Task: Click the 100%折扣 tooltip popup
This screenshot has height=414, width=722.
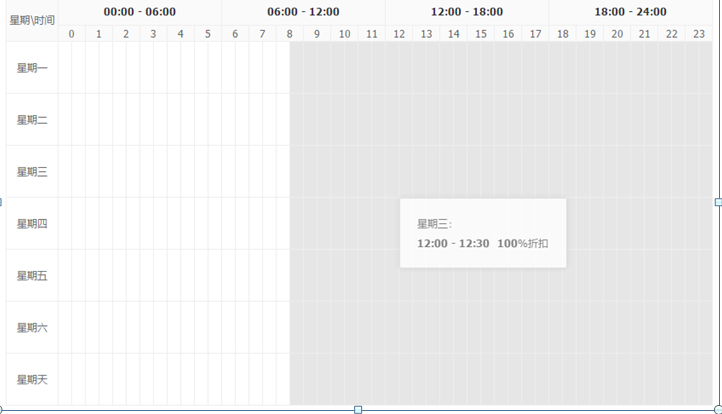Action: point(483,233)
